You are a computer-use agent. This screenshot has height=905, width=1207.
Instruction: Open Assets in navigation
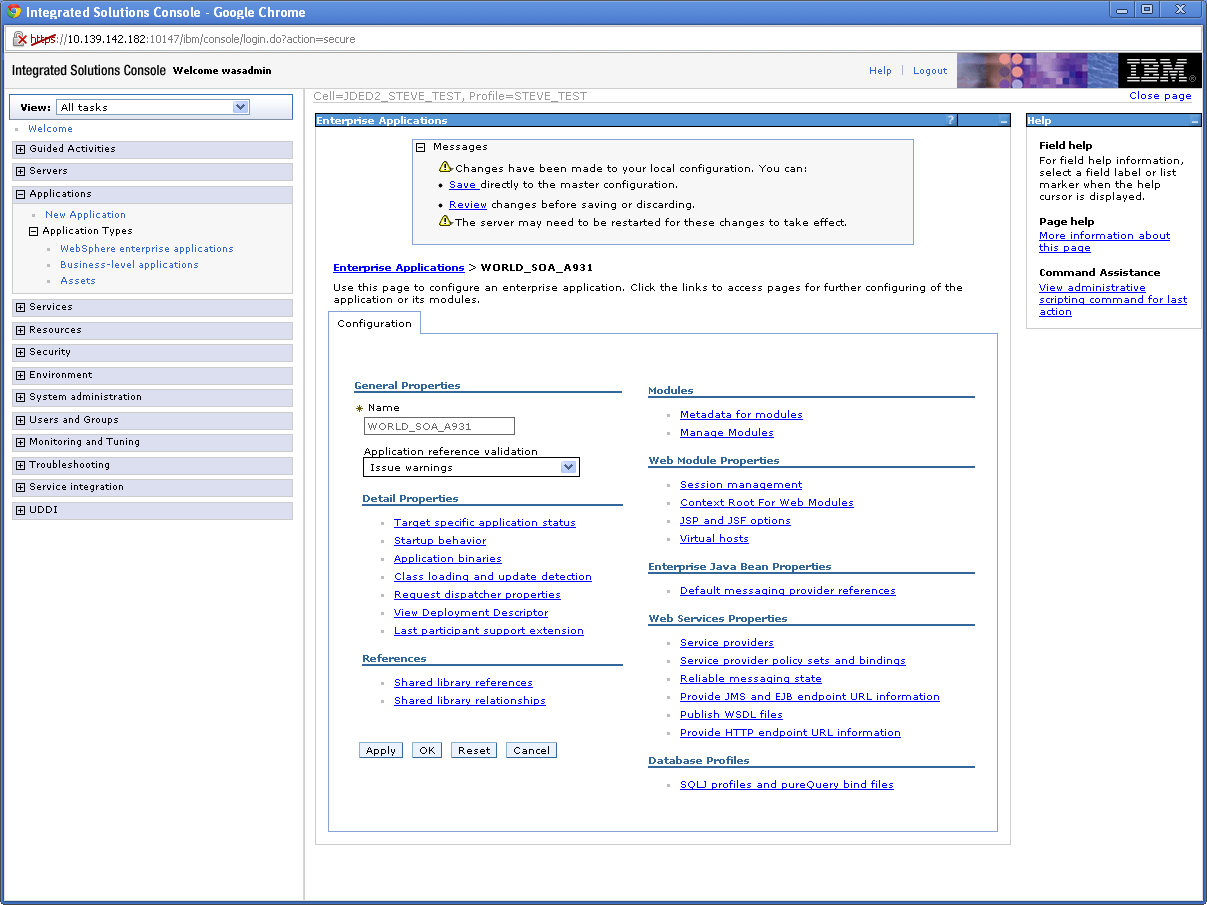78,281
